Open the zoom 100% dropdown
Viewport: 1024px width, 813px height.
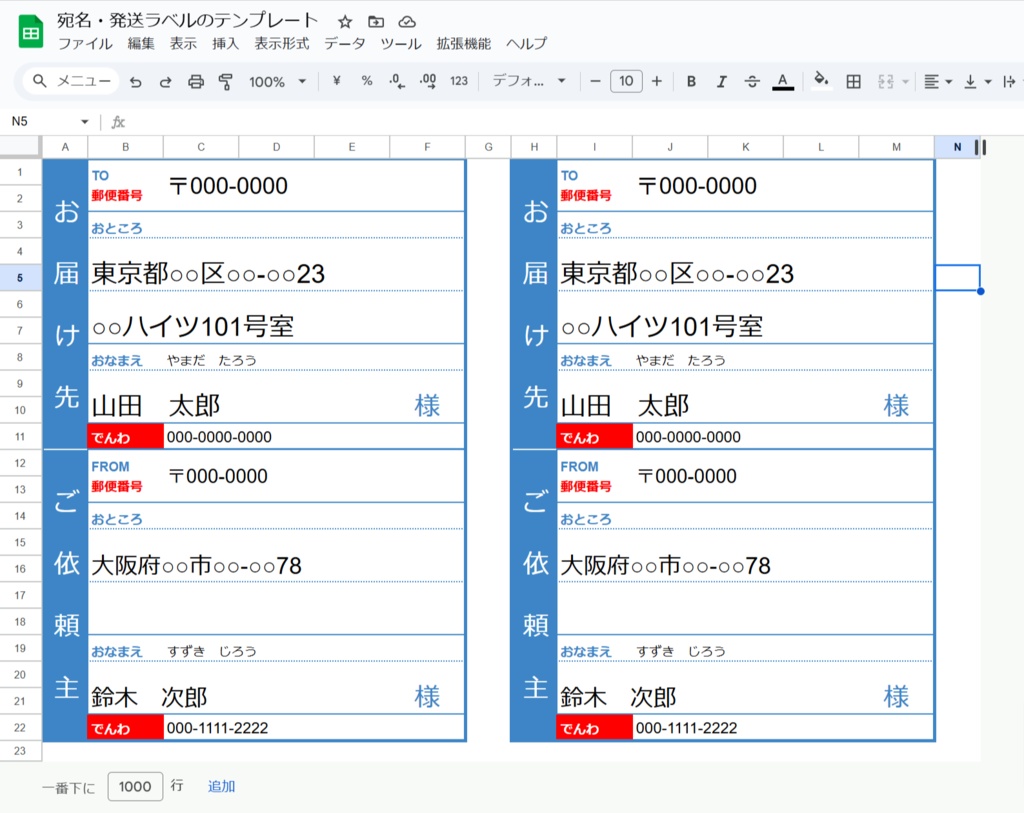coord(277,82)
